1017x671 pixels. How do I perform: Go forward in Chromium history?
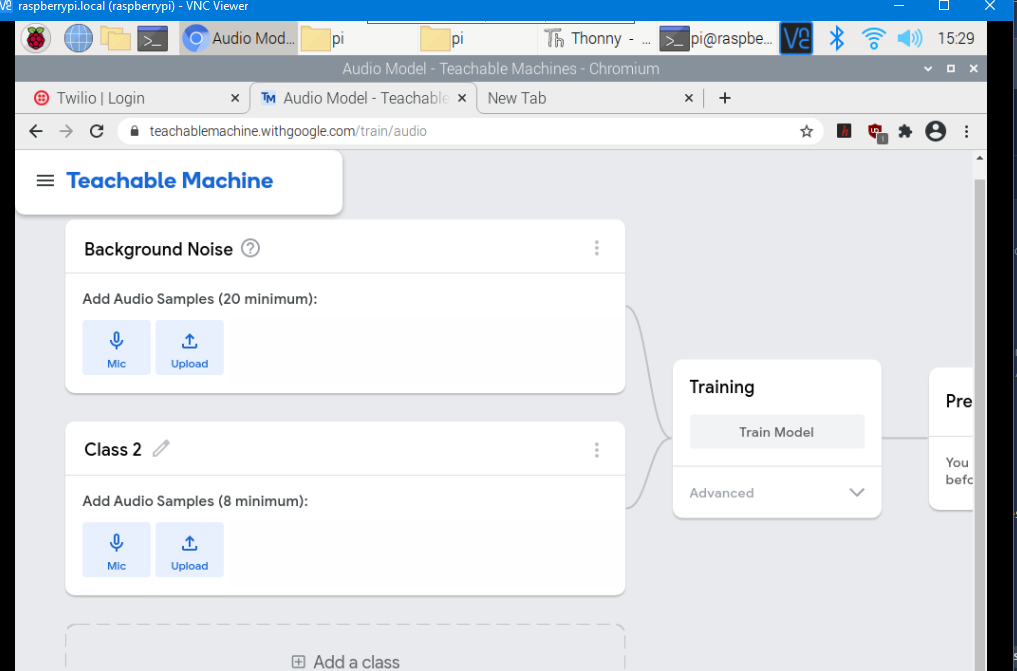pos(66,132)
